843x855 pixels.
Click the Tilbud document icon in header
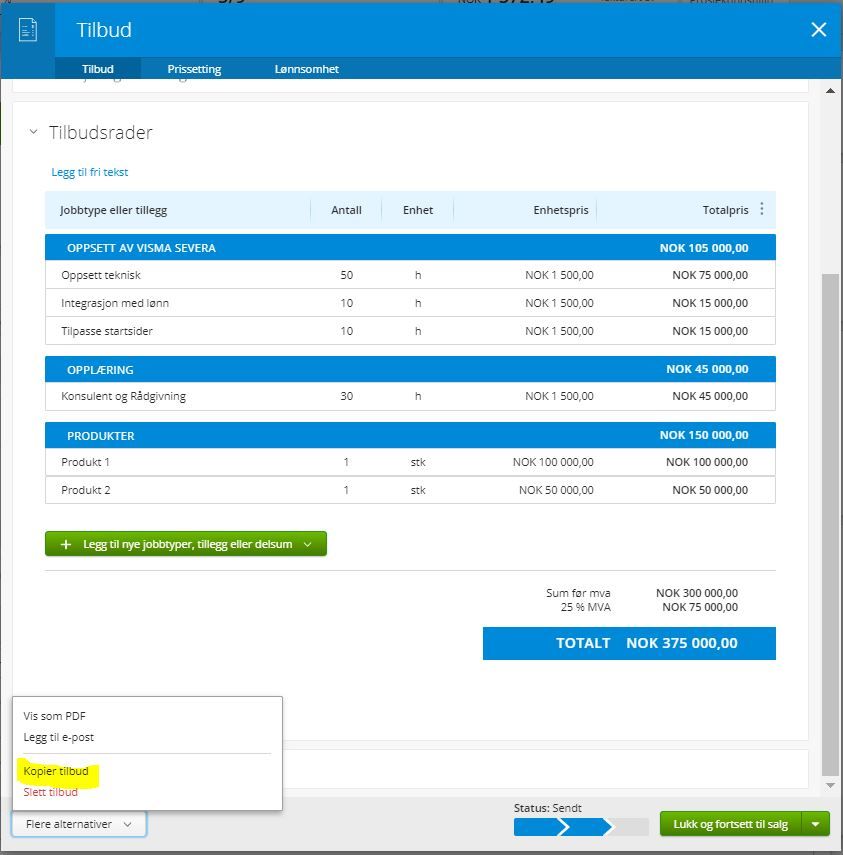tap(28, 29)
